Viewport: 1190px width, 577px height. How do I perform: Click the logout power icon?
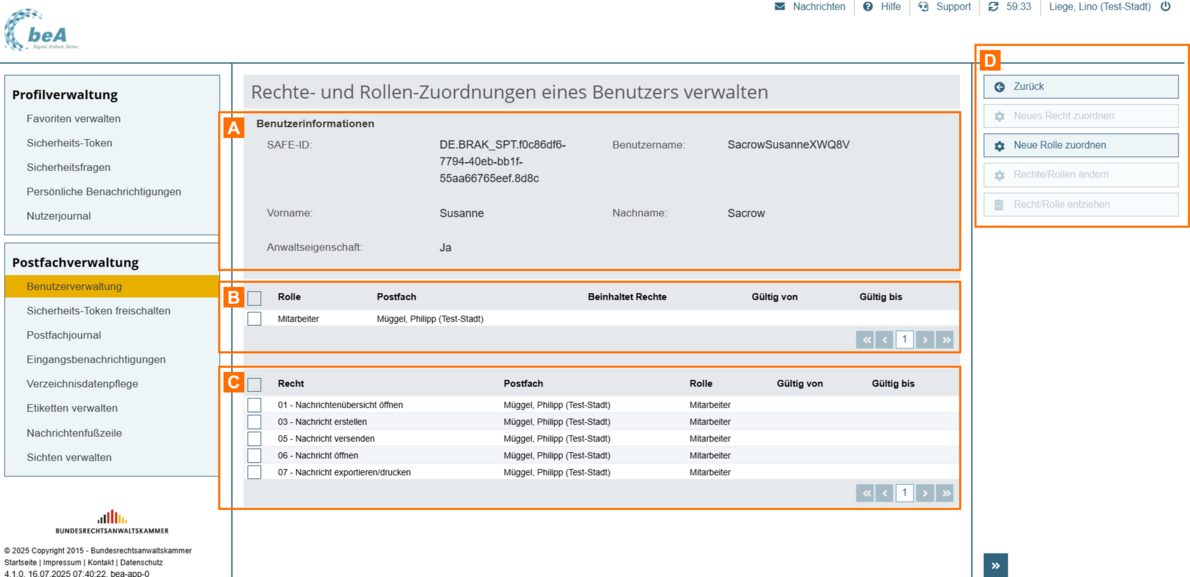1165,7
